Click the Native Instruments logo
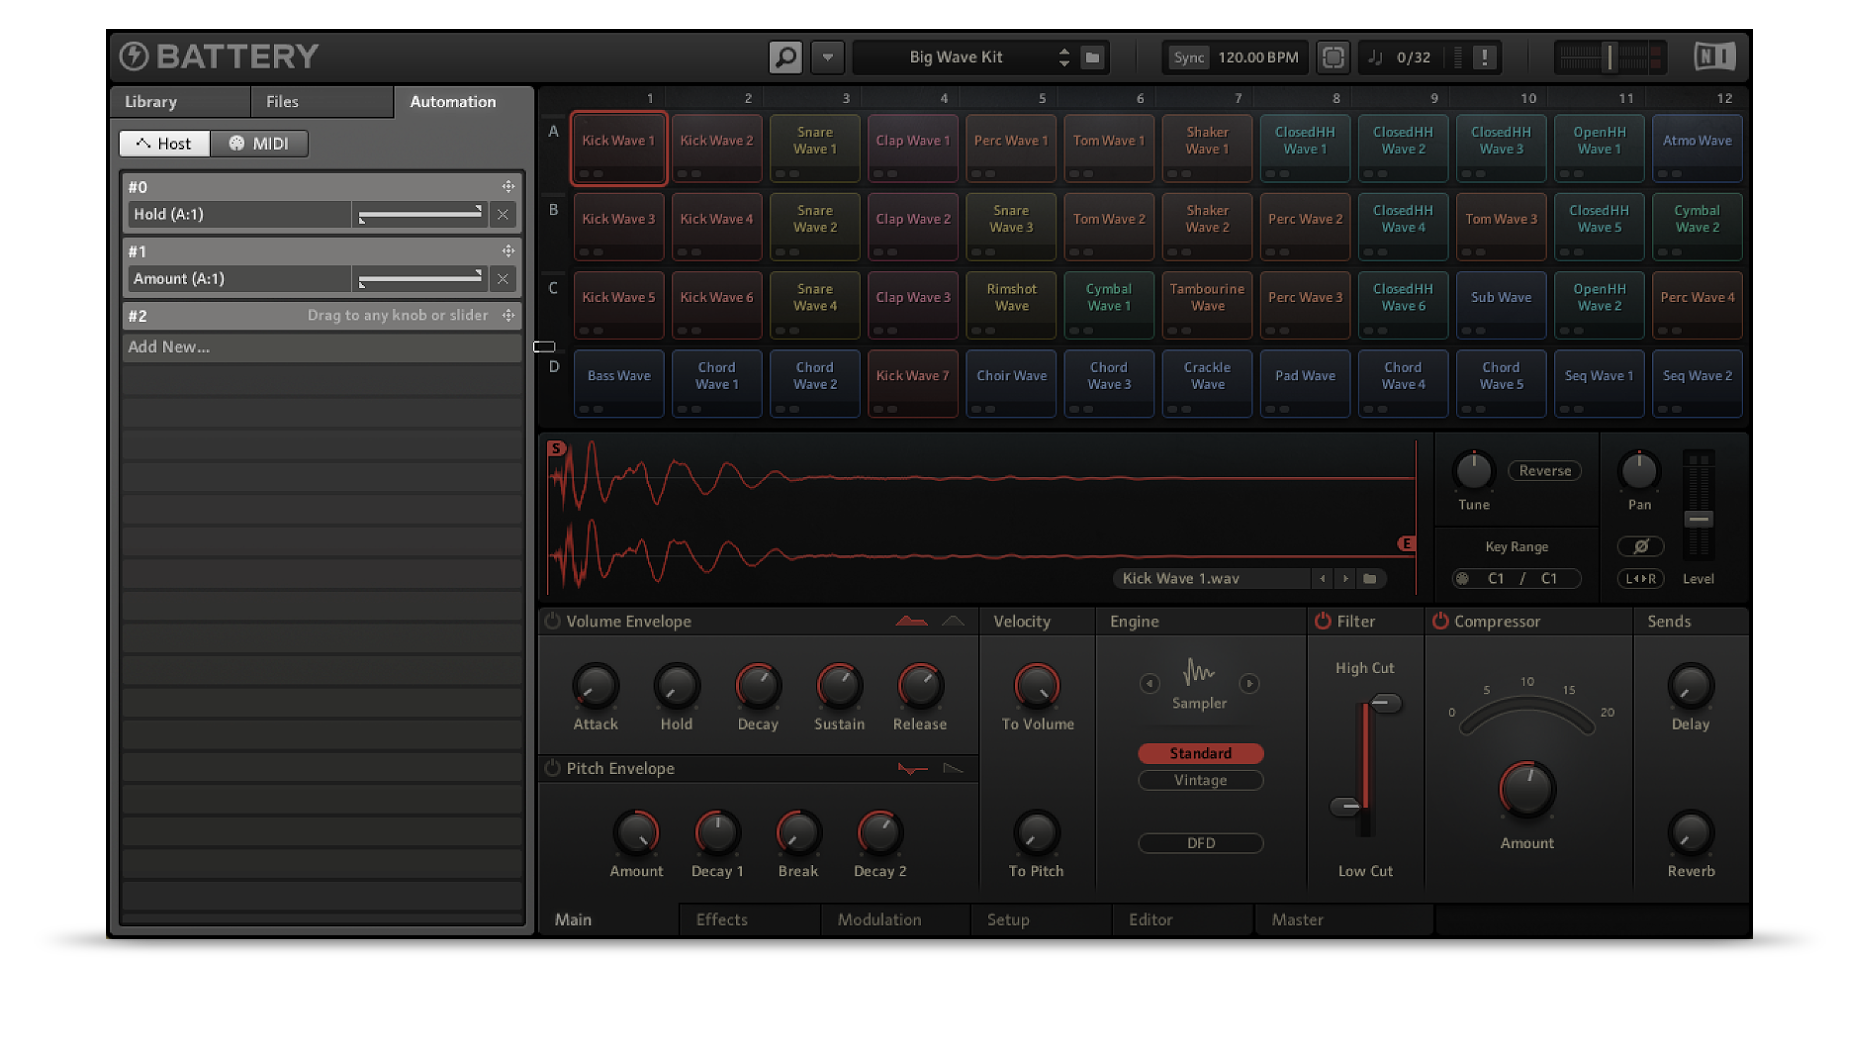The width and height of the screenshot is (1860, 1060). point(1714,57)
